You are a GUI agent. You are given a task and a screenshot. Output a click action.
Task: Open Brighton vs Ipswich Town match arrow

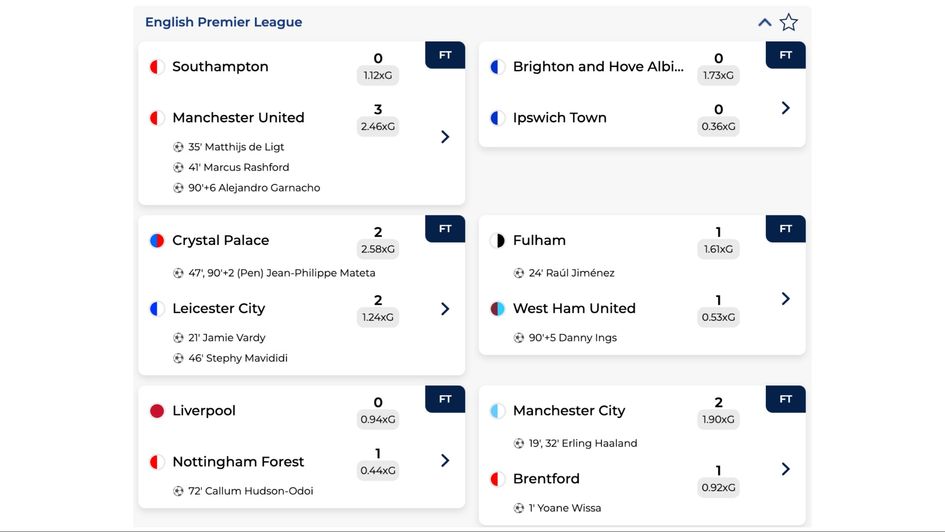785,108
